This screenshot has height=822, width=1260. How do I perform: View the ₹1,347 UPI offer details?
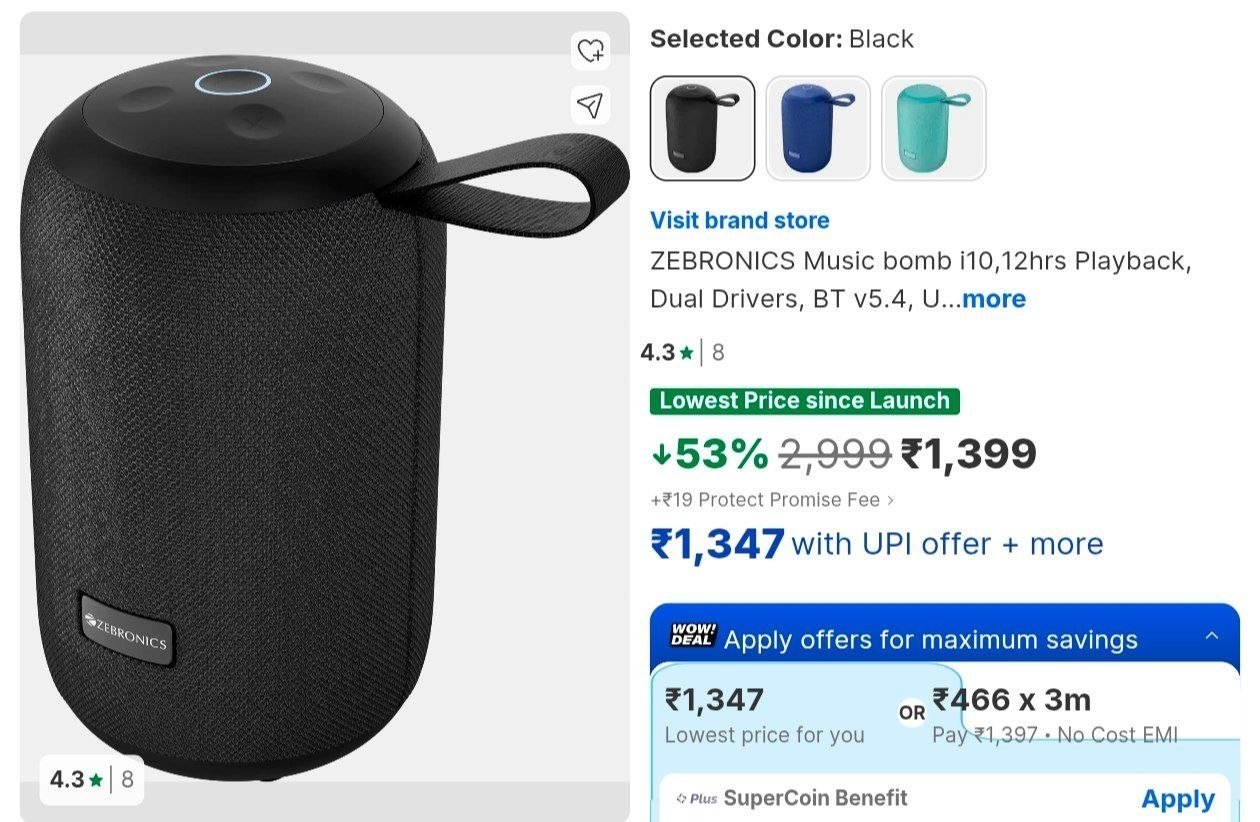[x=877, y=544]
